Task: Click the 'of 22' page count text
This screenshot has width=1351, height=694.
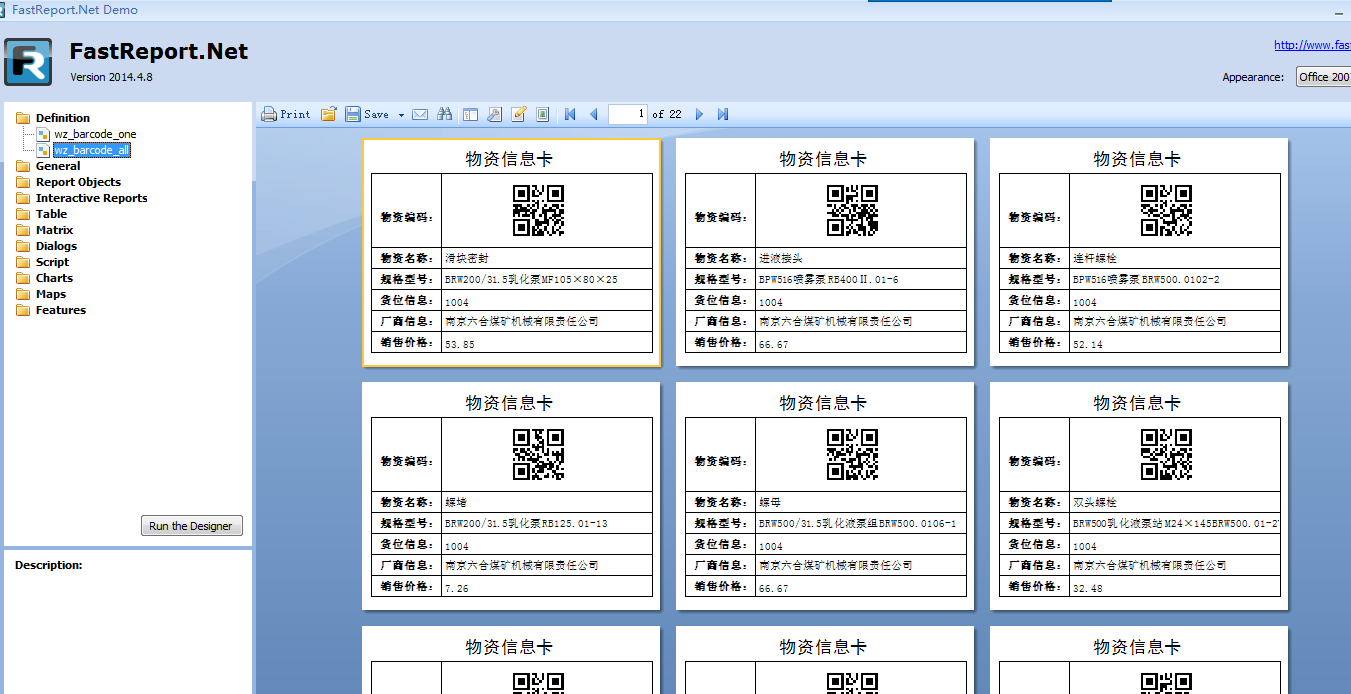Action: click(667, 114)
